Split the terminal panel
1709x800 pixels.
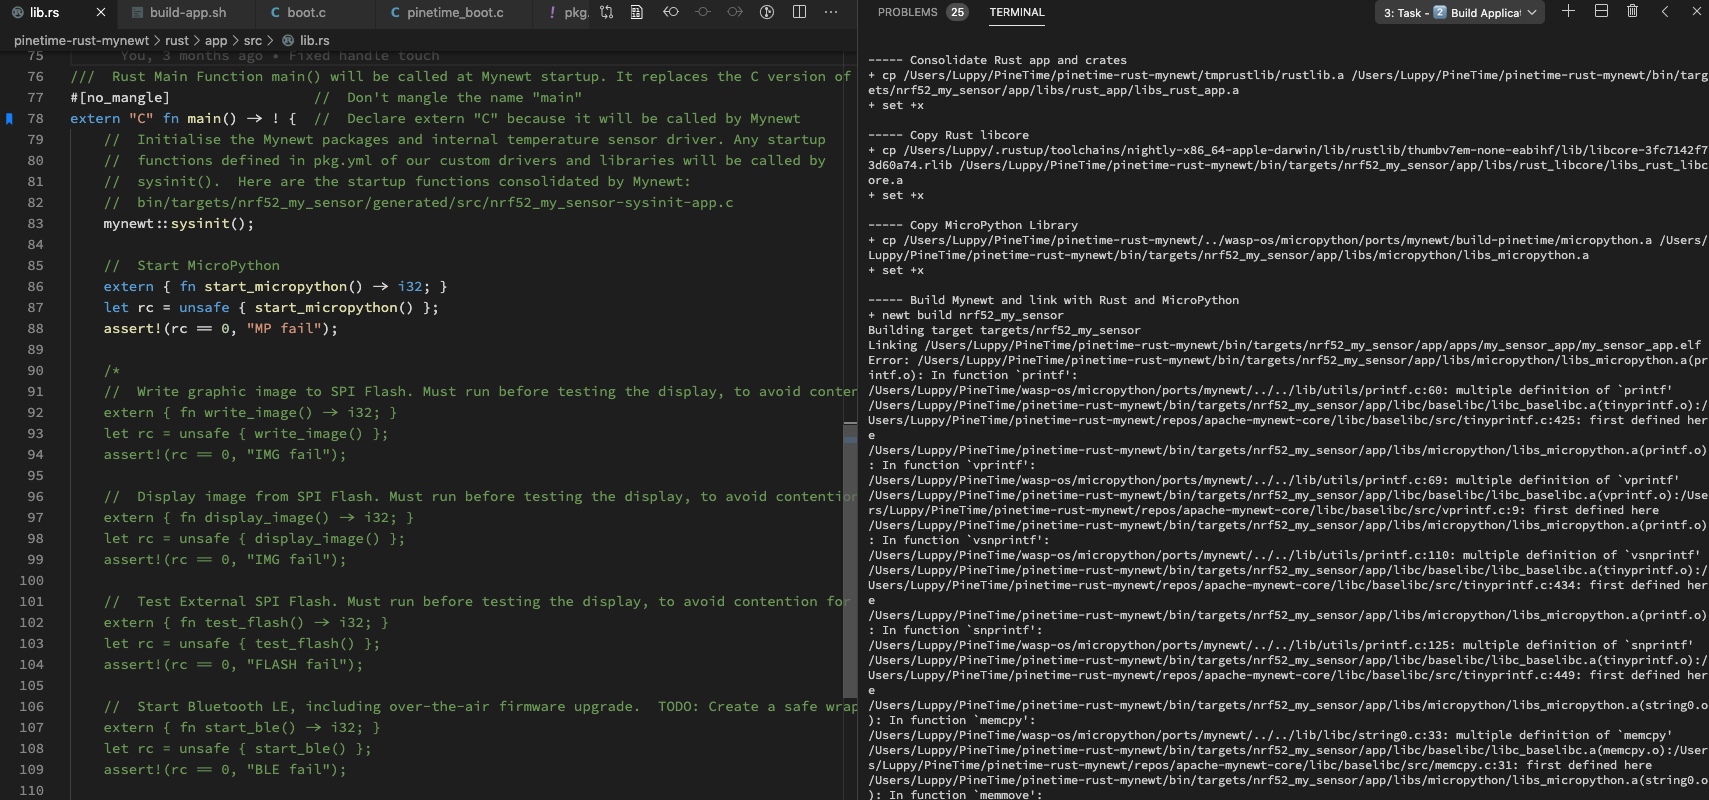coord(1601,12)
